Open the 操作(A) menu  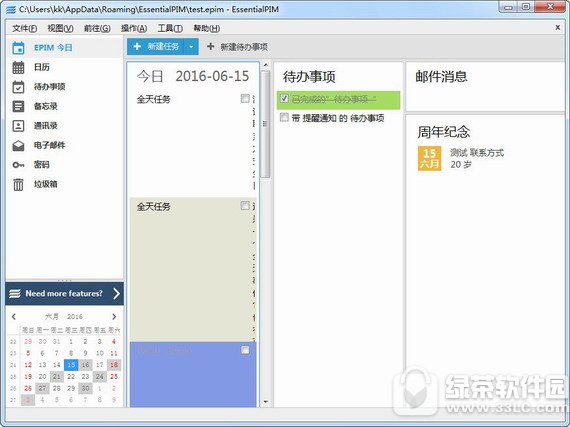[134, 28]
